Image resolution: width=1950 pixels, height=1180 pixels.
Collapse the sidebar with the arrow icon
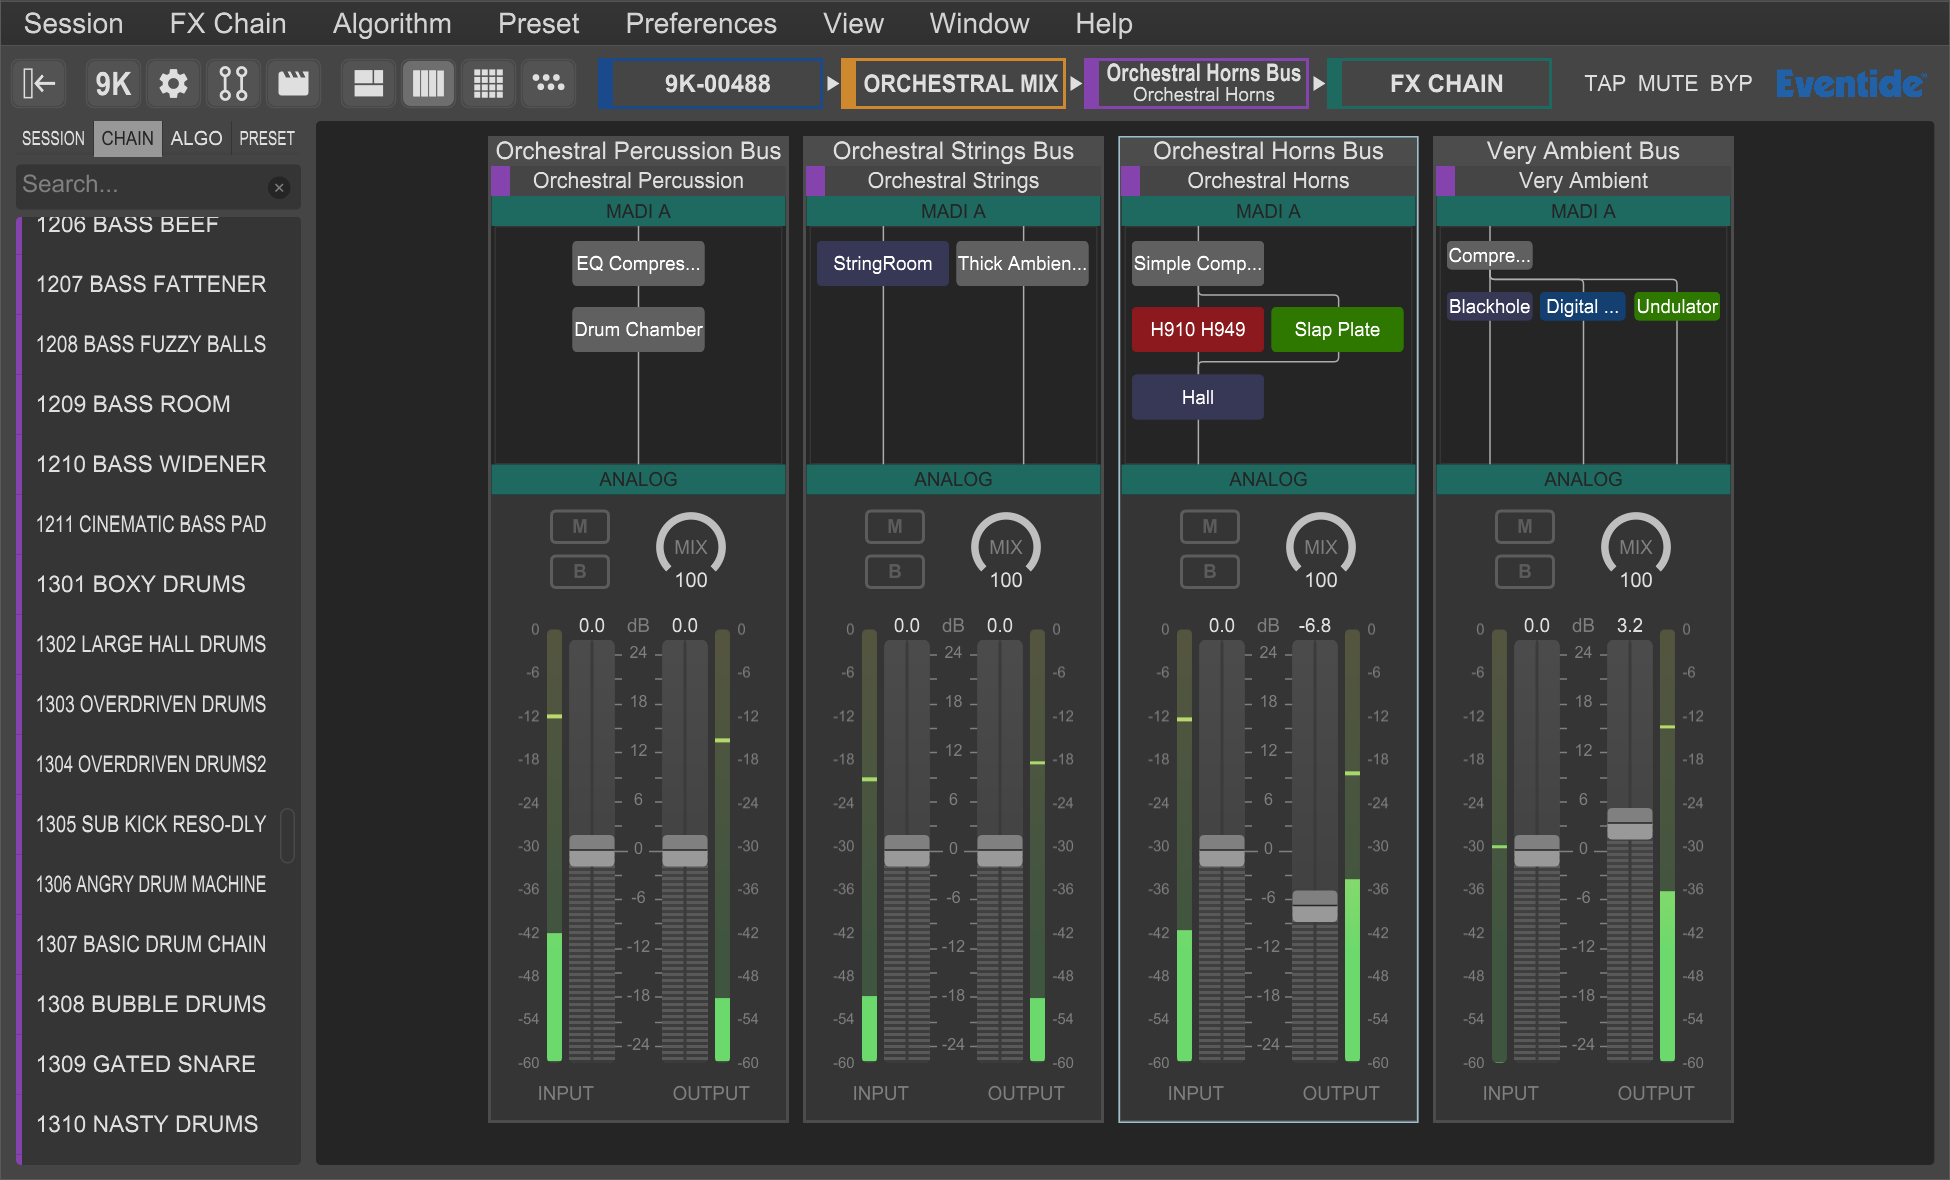(39, 83)
